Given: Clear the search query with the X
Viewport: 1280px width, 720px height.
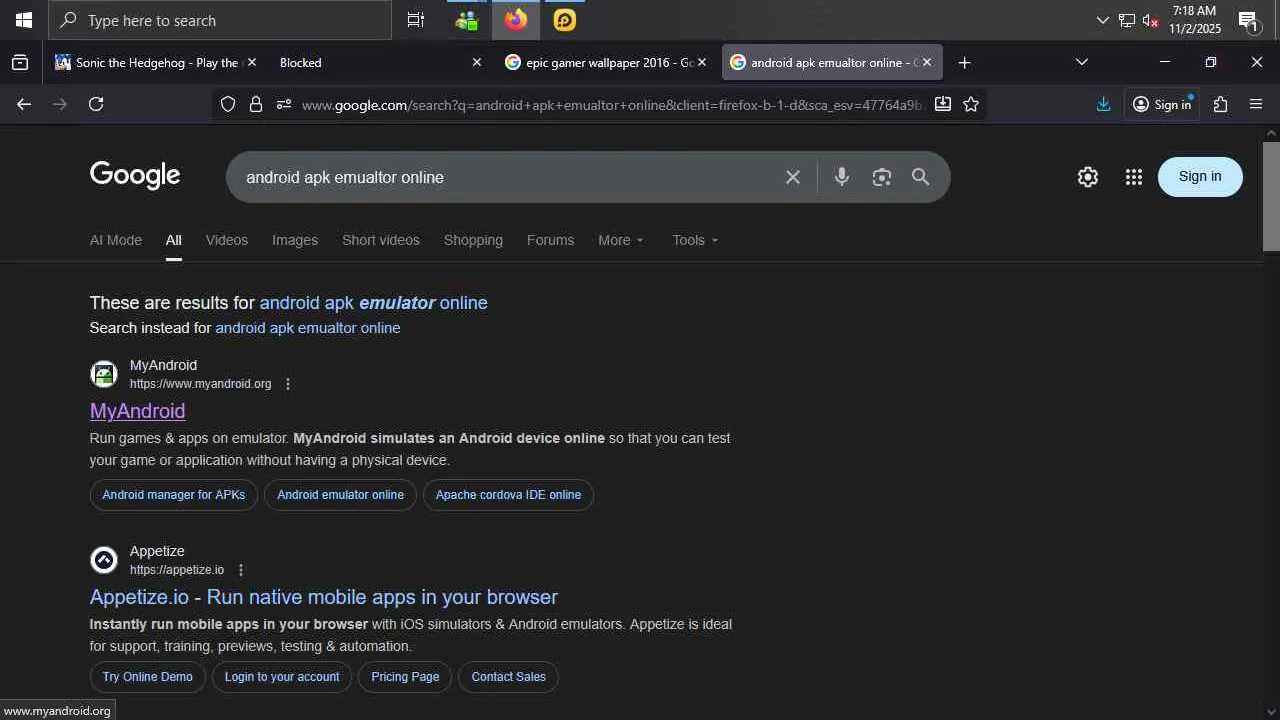Looking at the screenshot, I should click(x=793, y=177).
